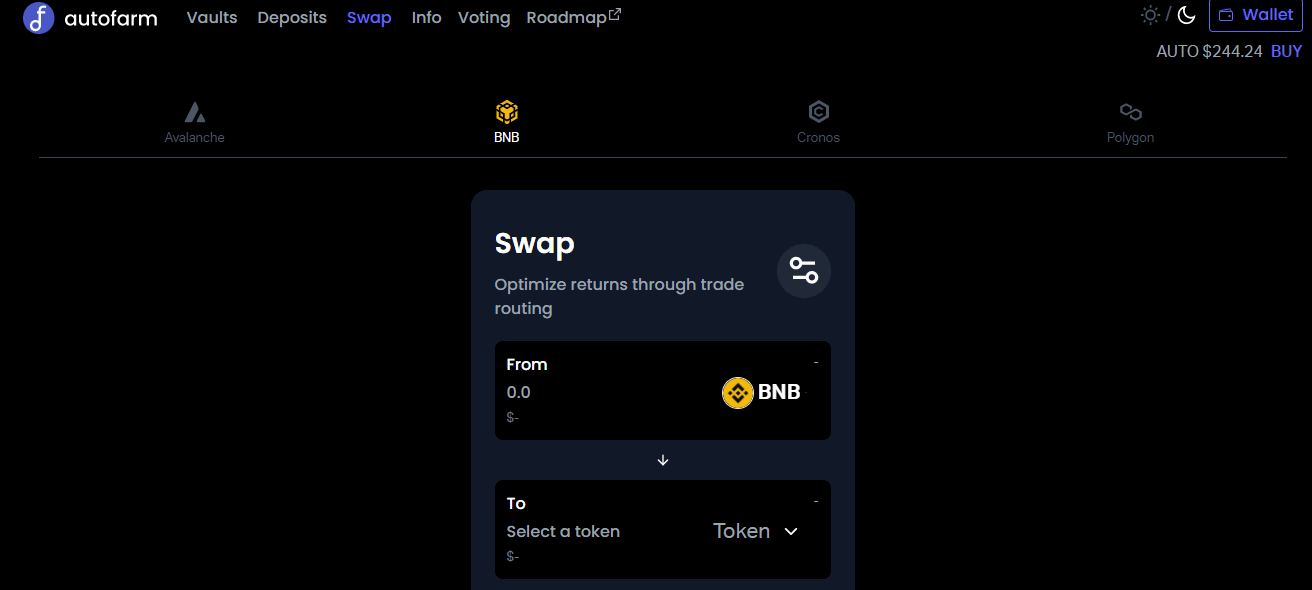
Task: Click the Wallet button
Action: [x=1255, y=15]
